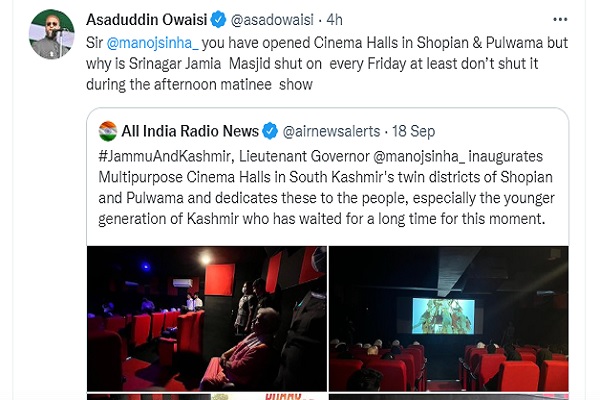
Task: Open the @manojsinha_ mention link
Action: (x=152, y=43)
